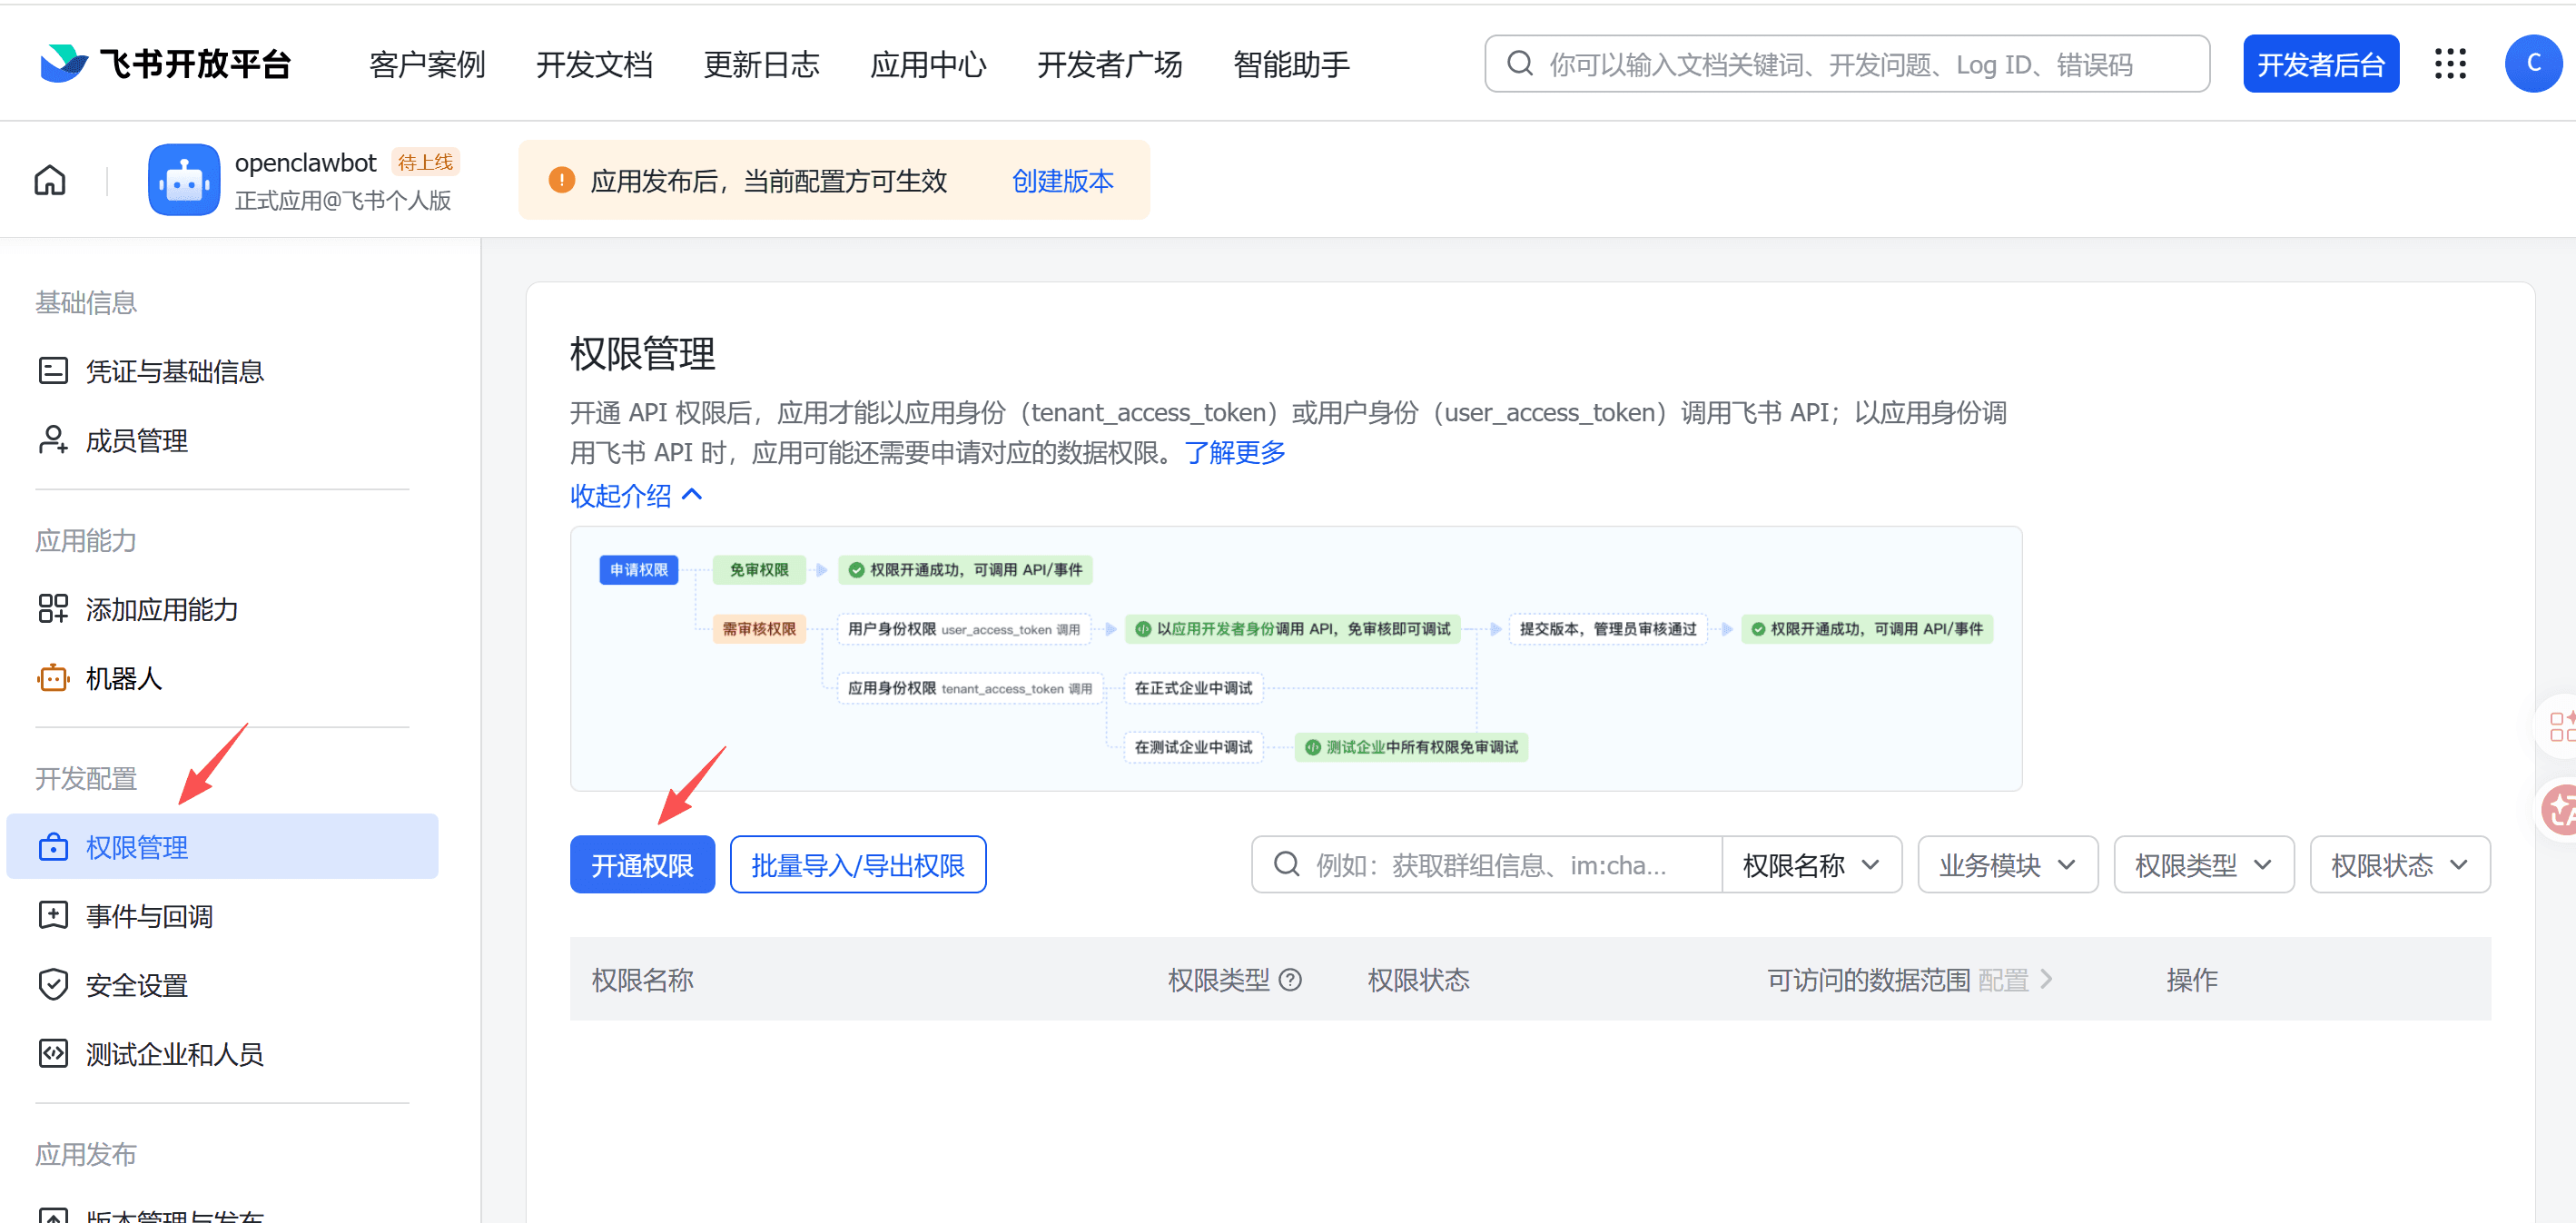Click help icon next to 权限类型 column

coord(1290,980)
